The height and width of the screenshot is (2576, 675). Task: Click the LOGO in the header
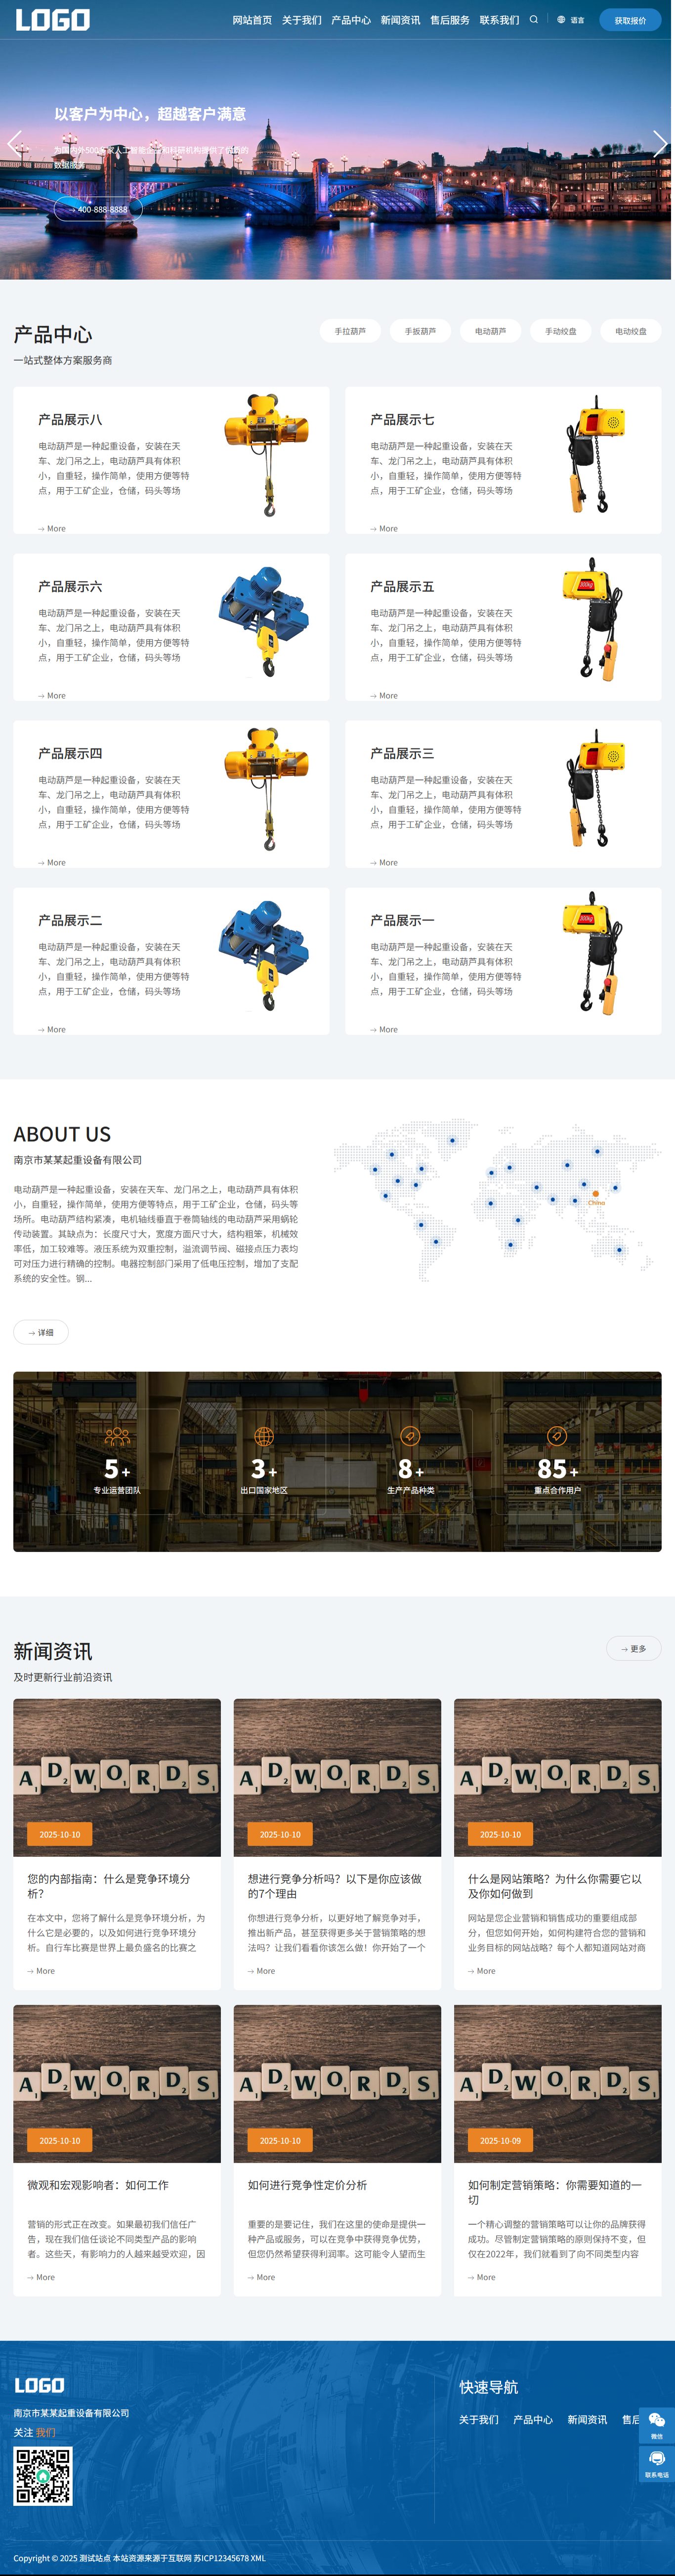[x=52, y=20]
